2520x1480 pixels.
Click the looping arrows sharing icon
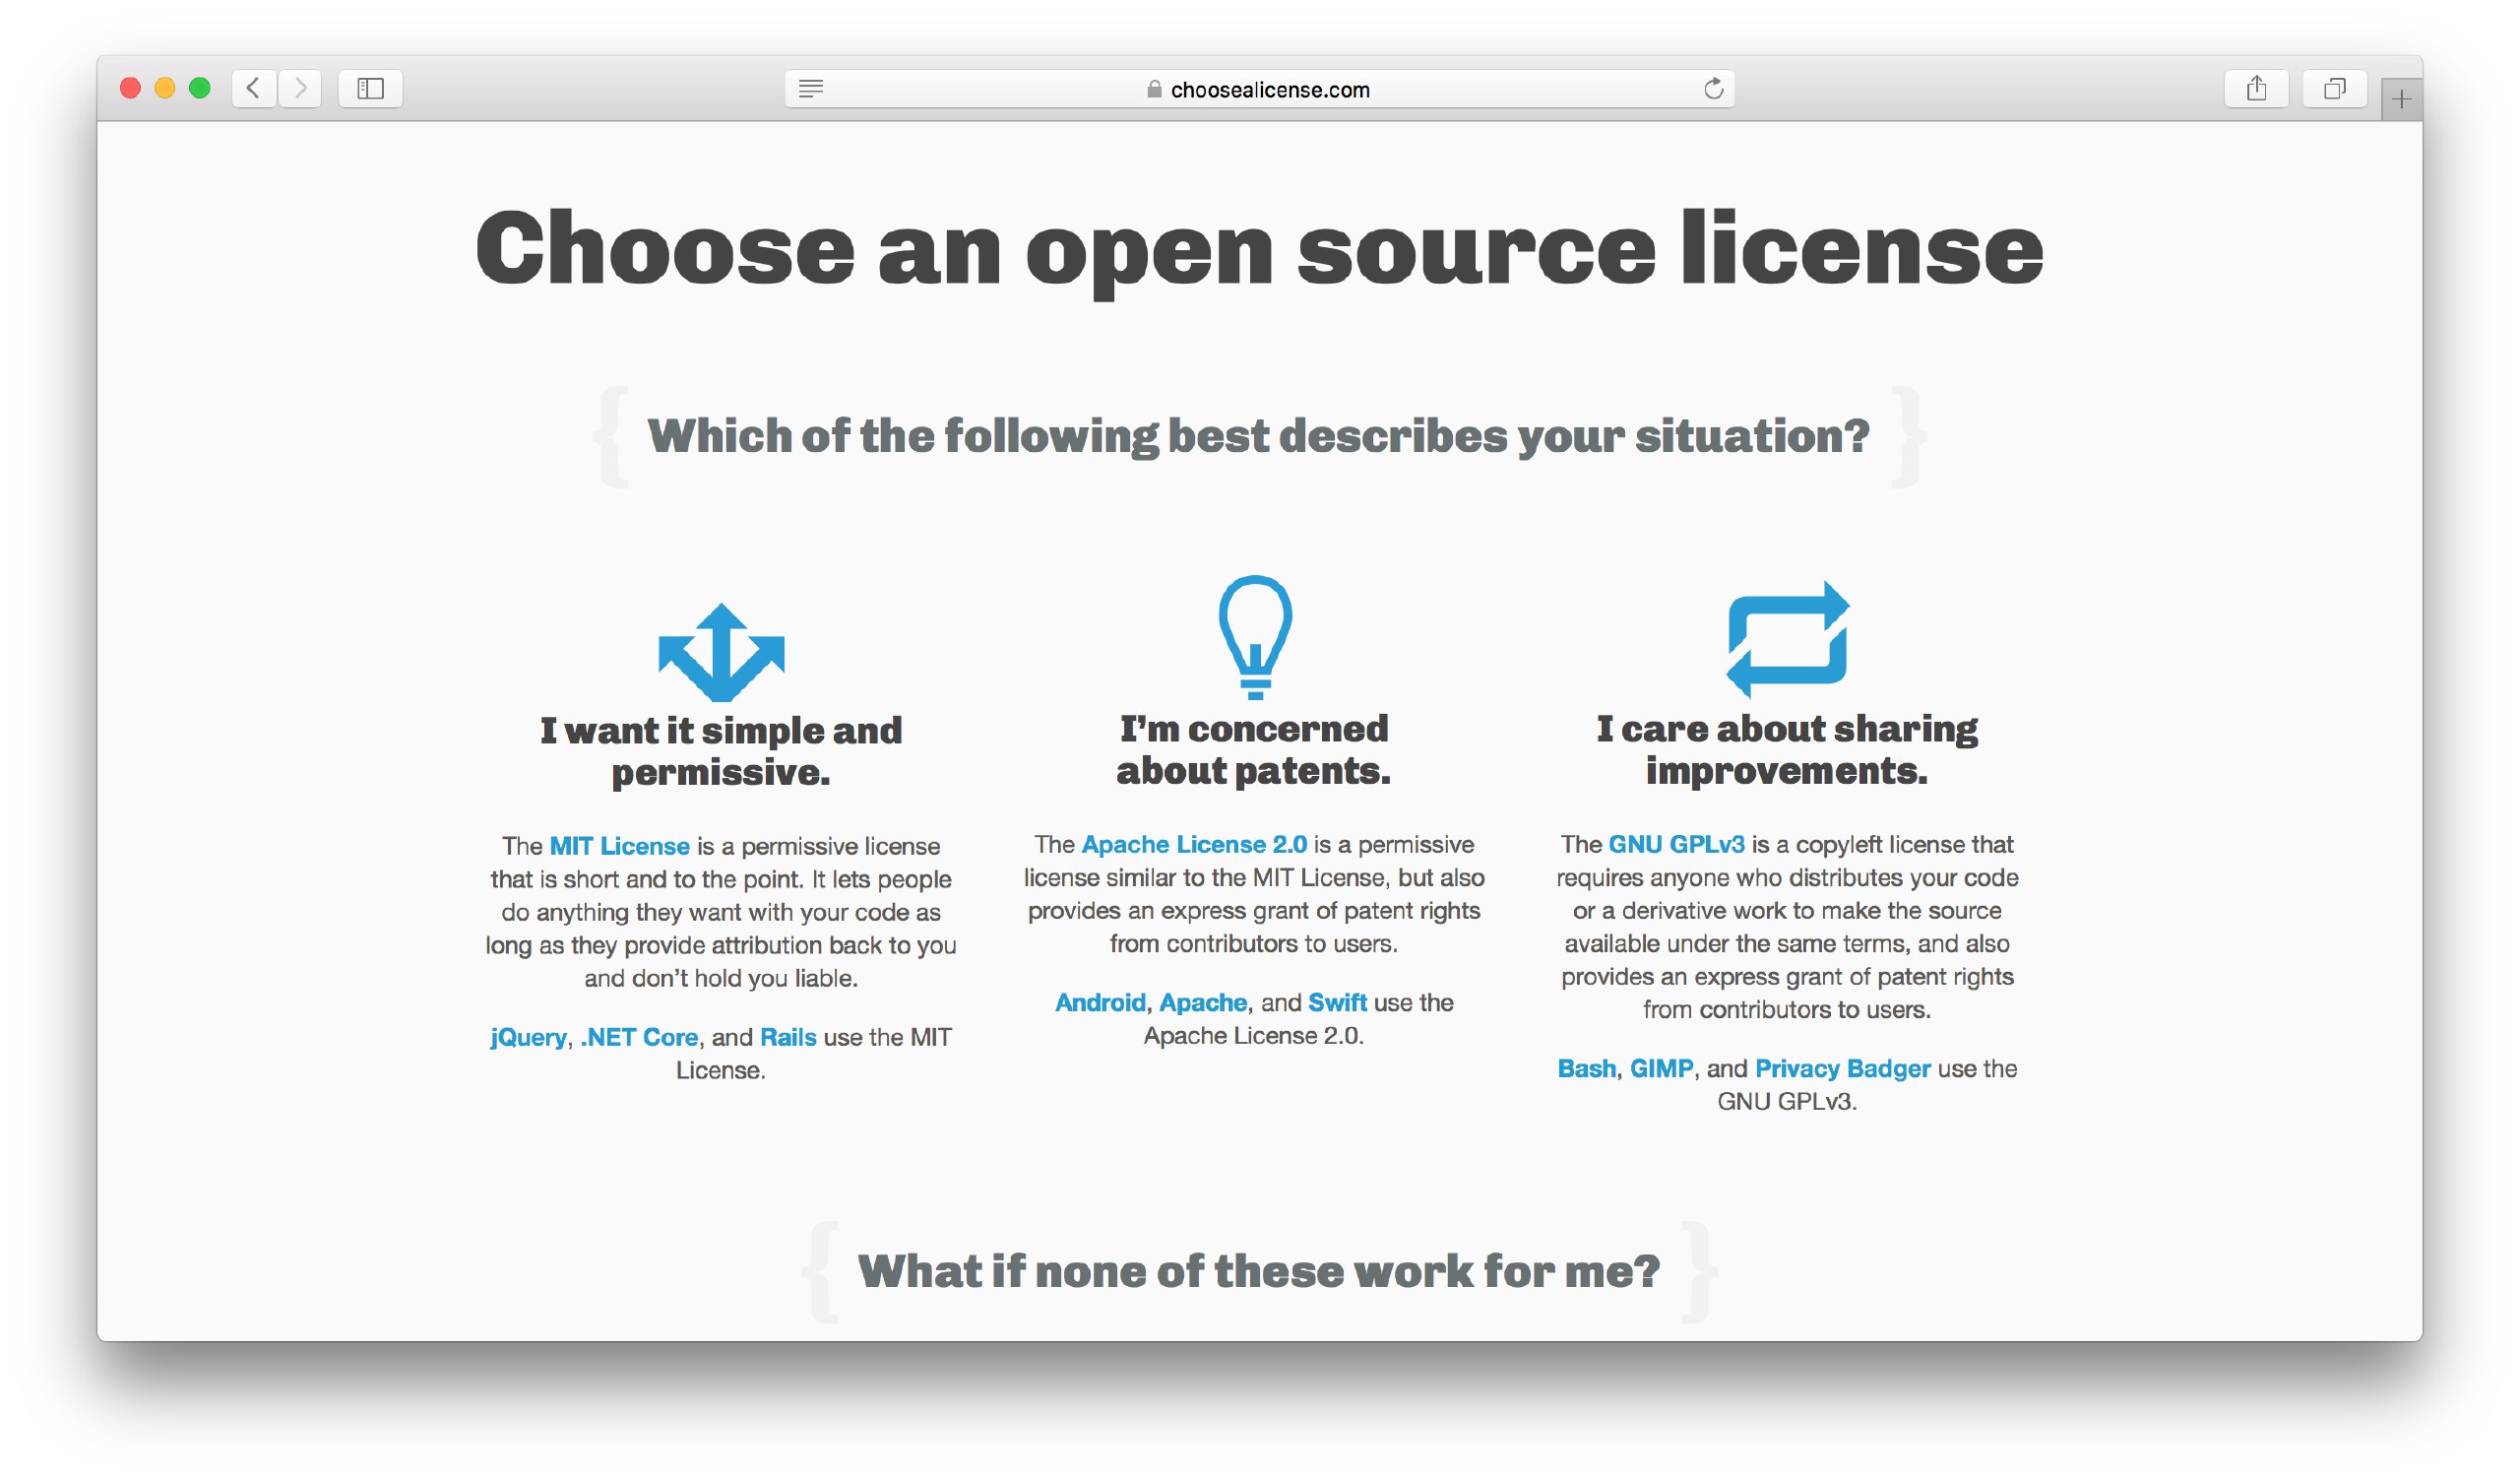coord(1787,639)
